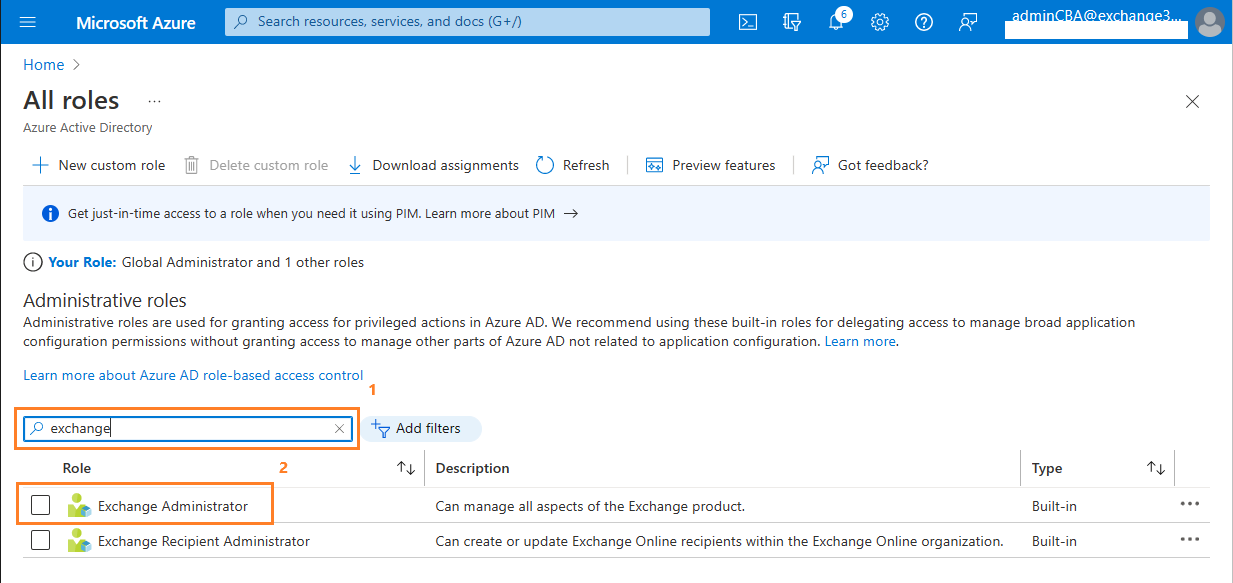Sort by the Role column arrows
1233x583 pixels.
point(406,468)
